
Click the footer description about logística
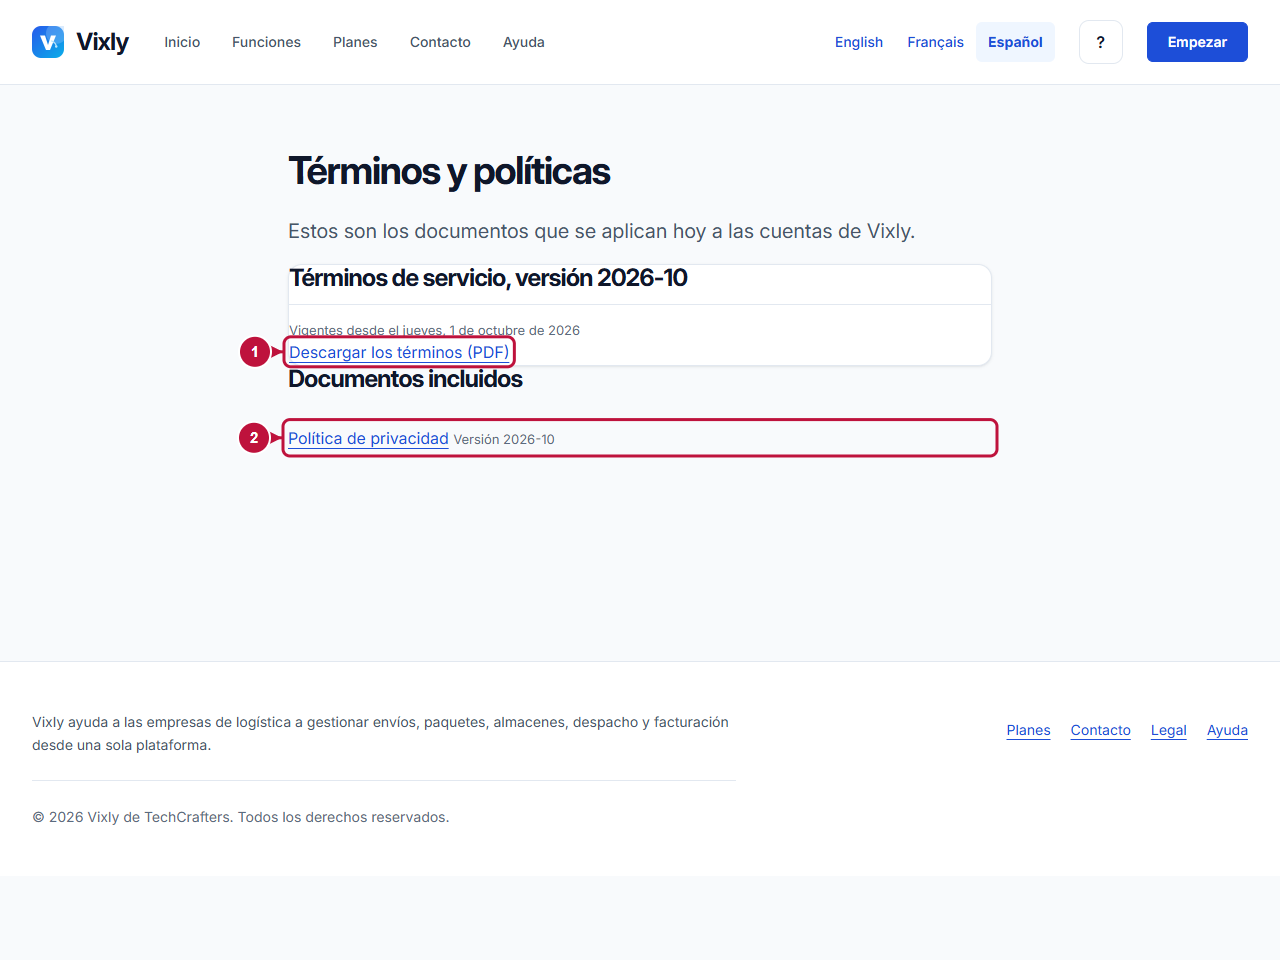[x=380, y=733]
